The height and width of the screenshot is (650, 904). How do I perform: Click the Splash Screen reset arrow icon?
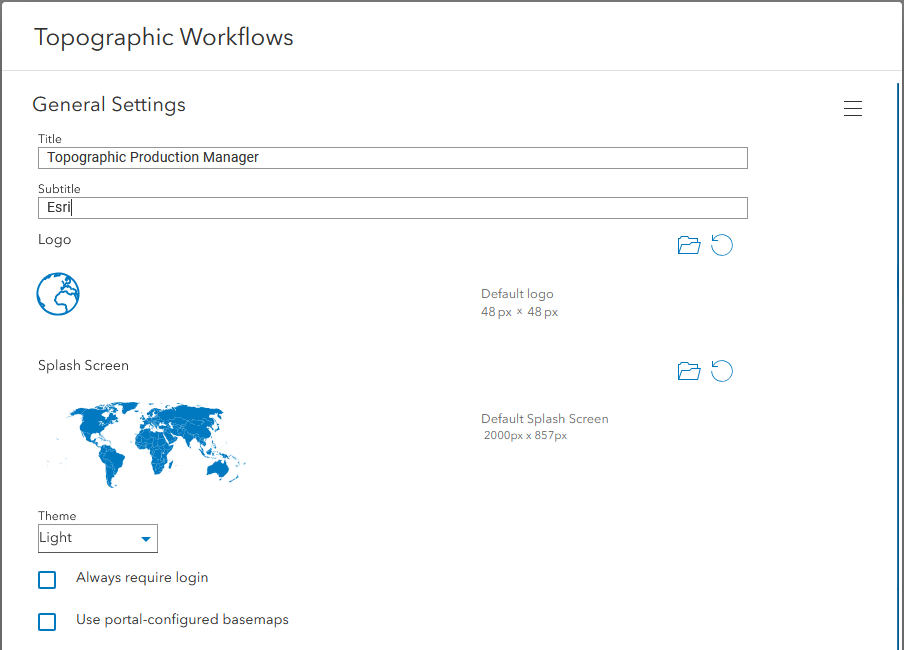[722, 370]
